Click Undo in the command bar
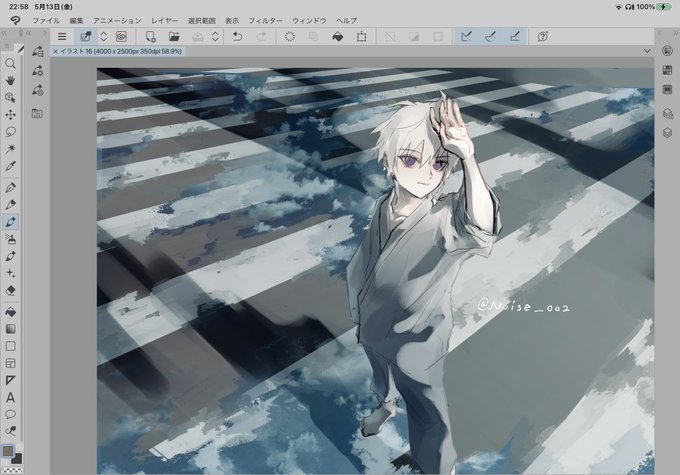This screenshot has height=475, width=680. 237,37
